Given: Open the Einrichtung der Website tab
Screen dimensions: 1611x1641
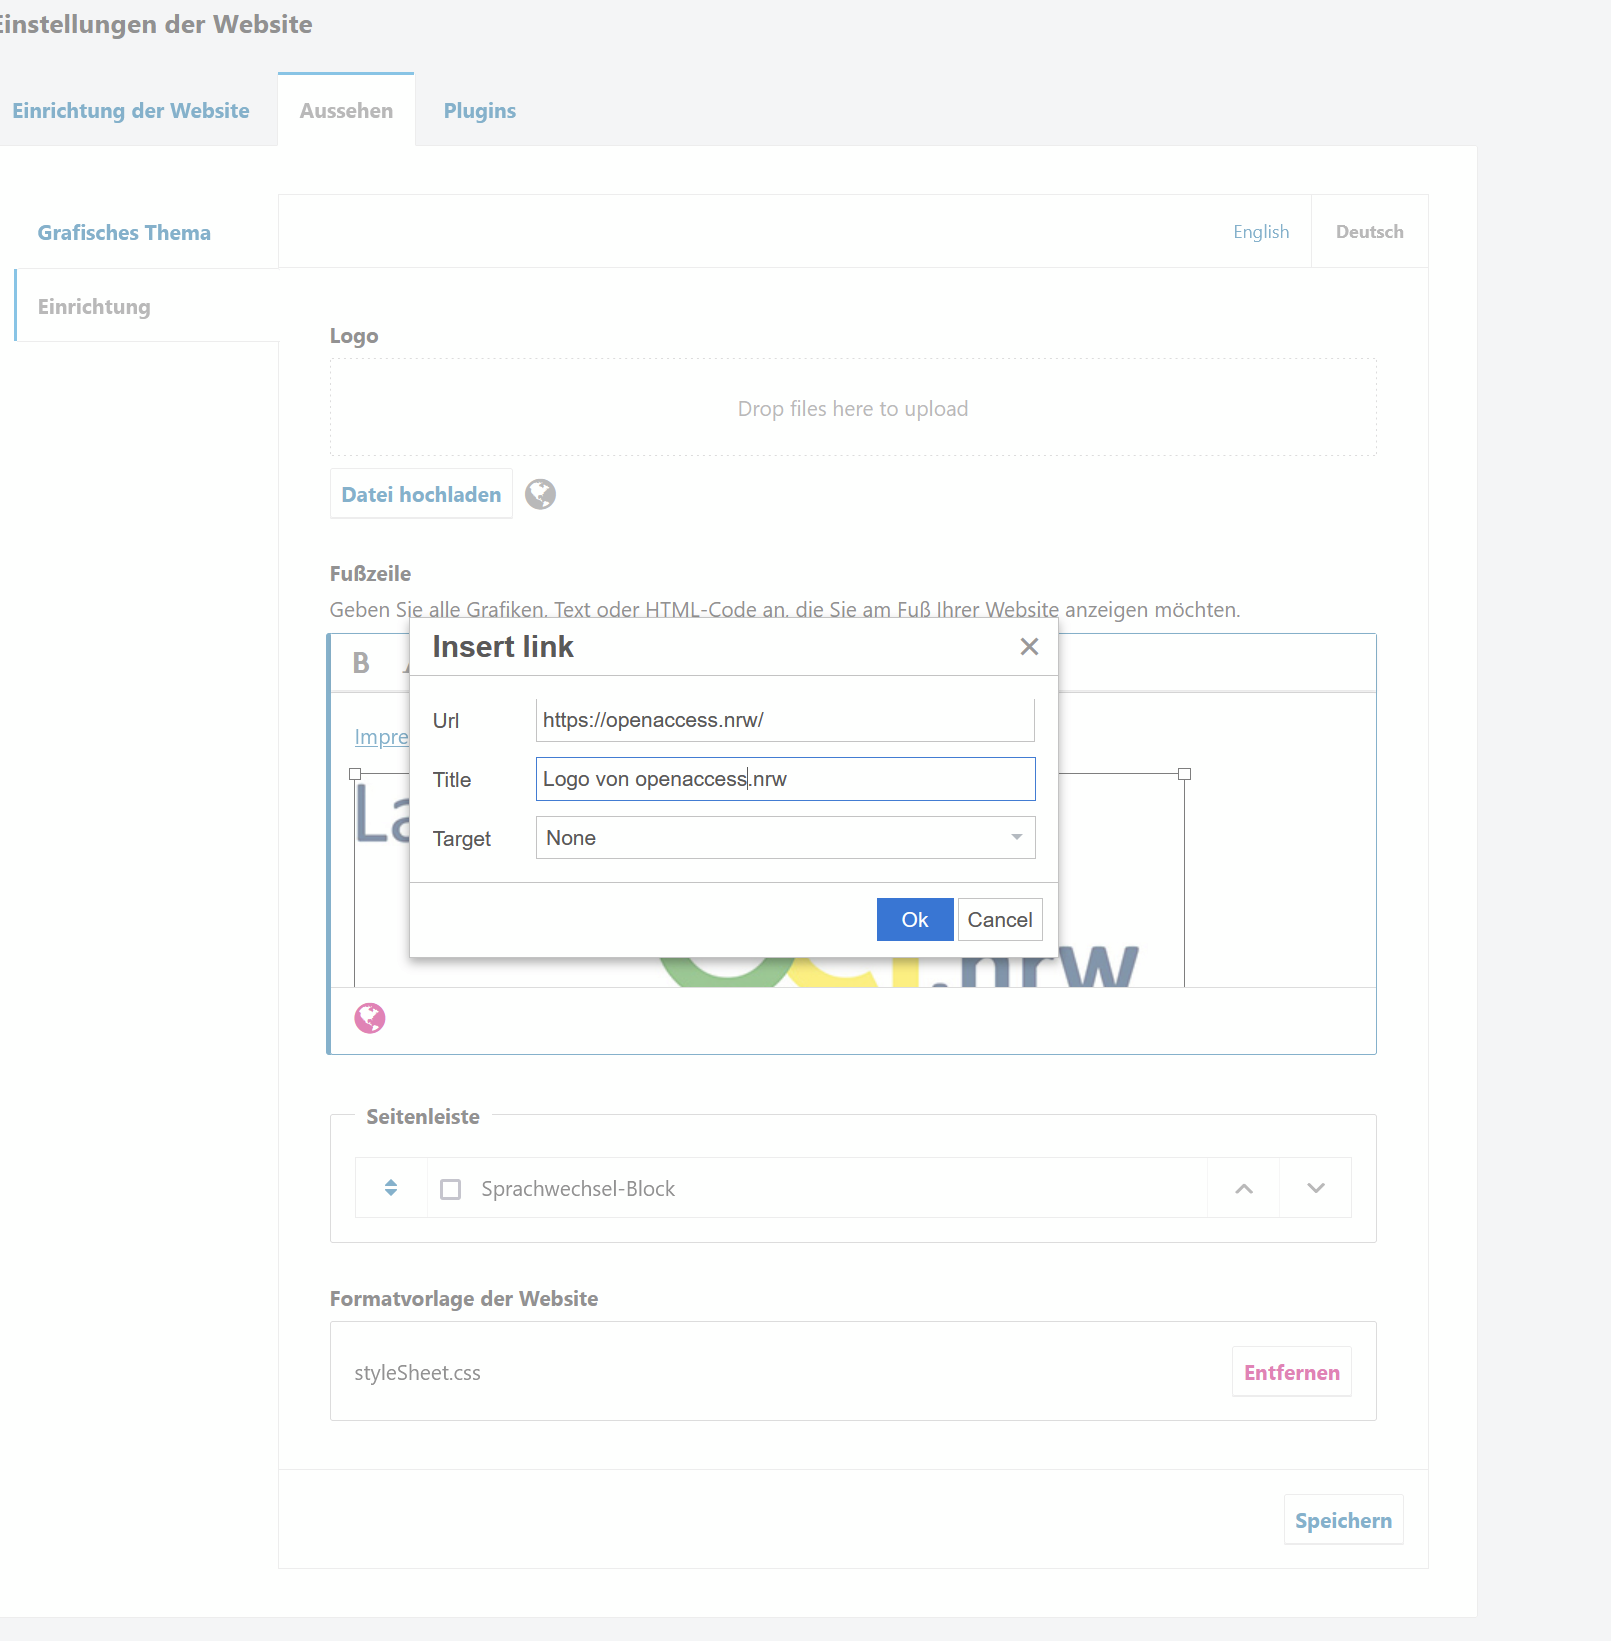Looking at the screenshot, I should click(x=131, y=111).
